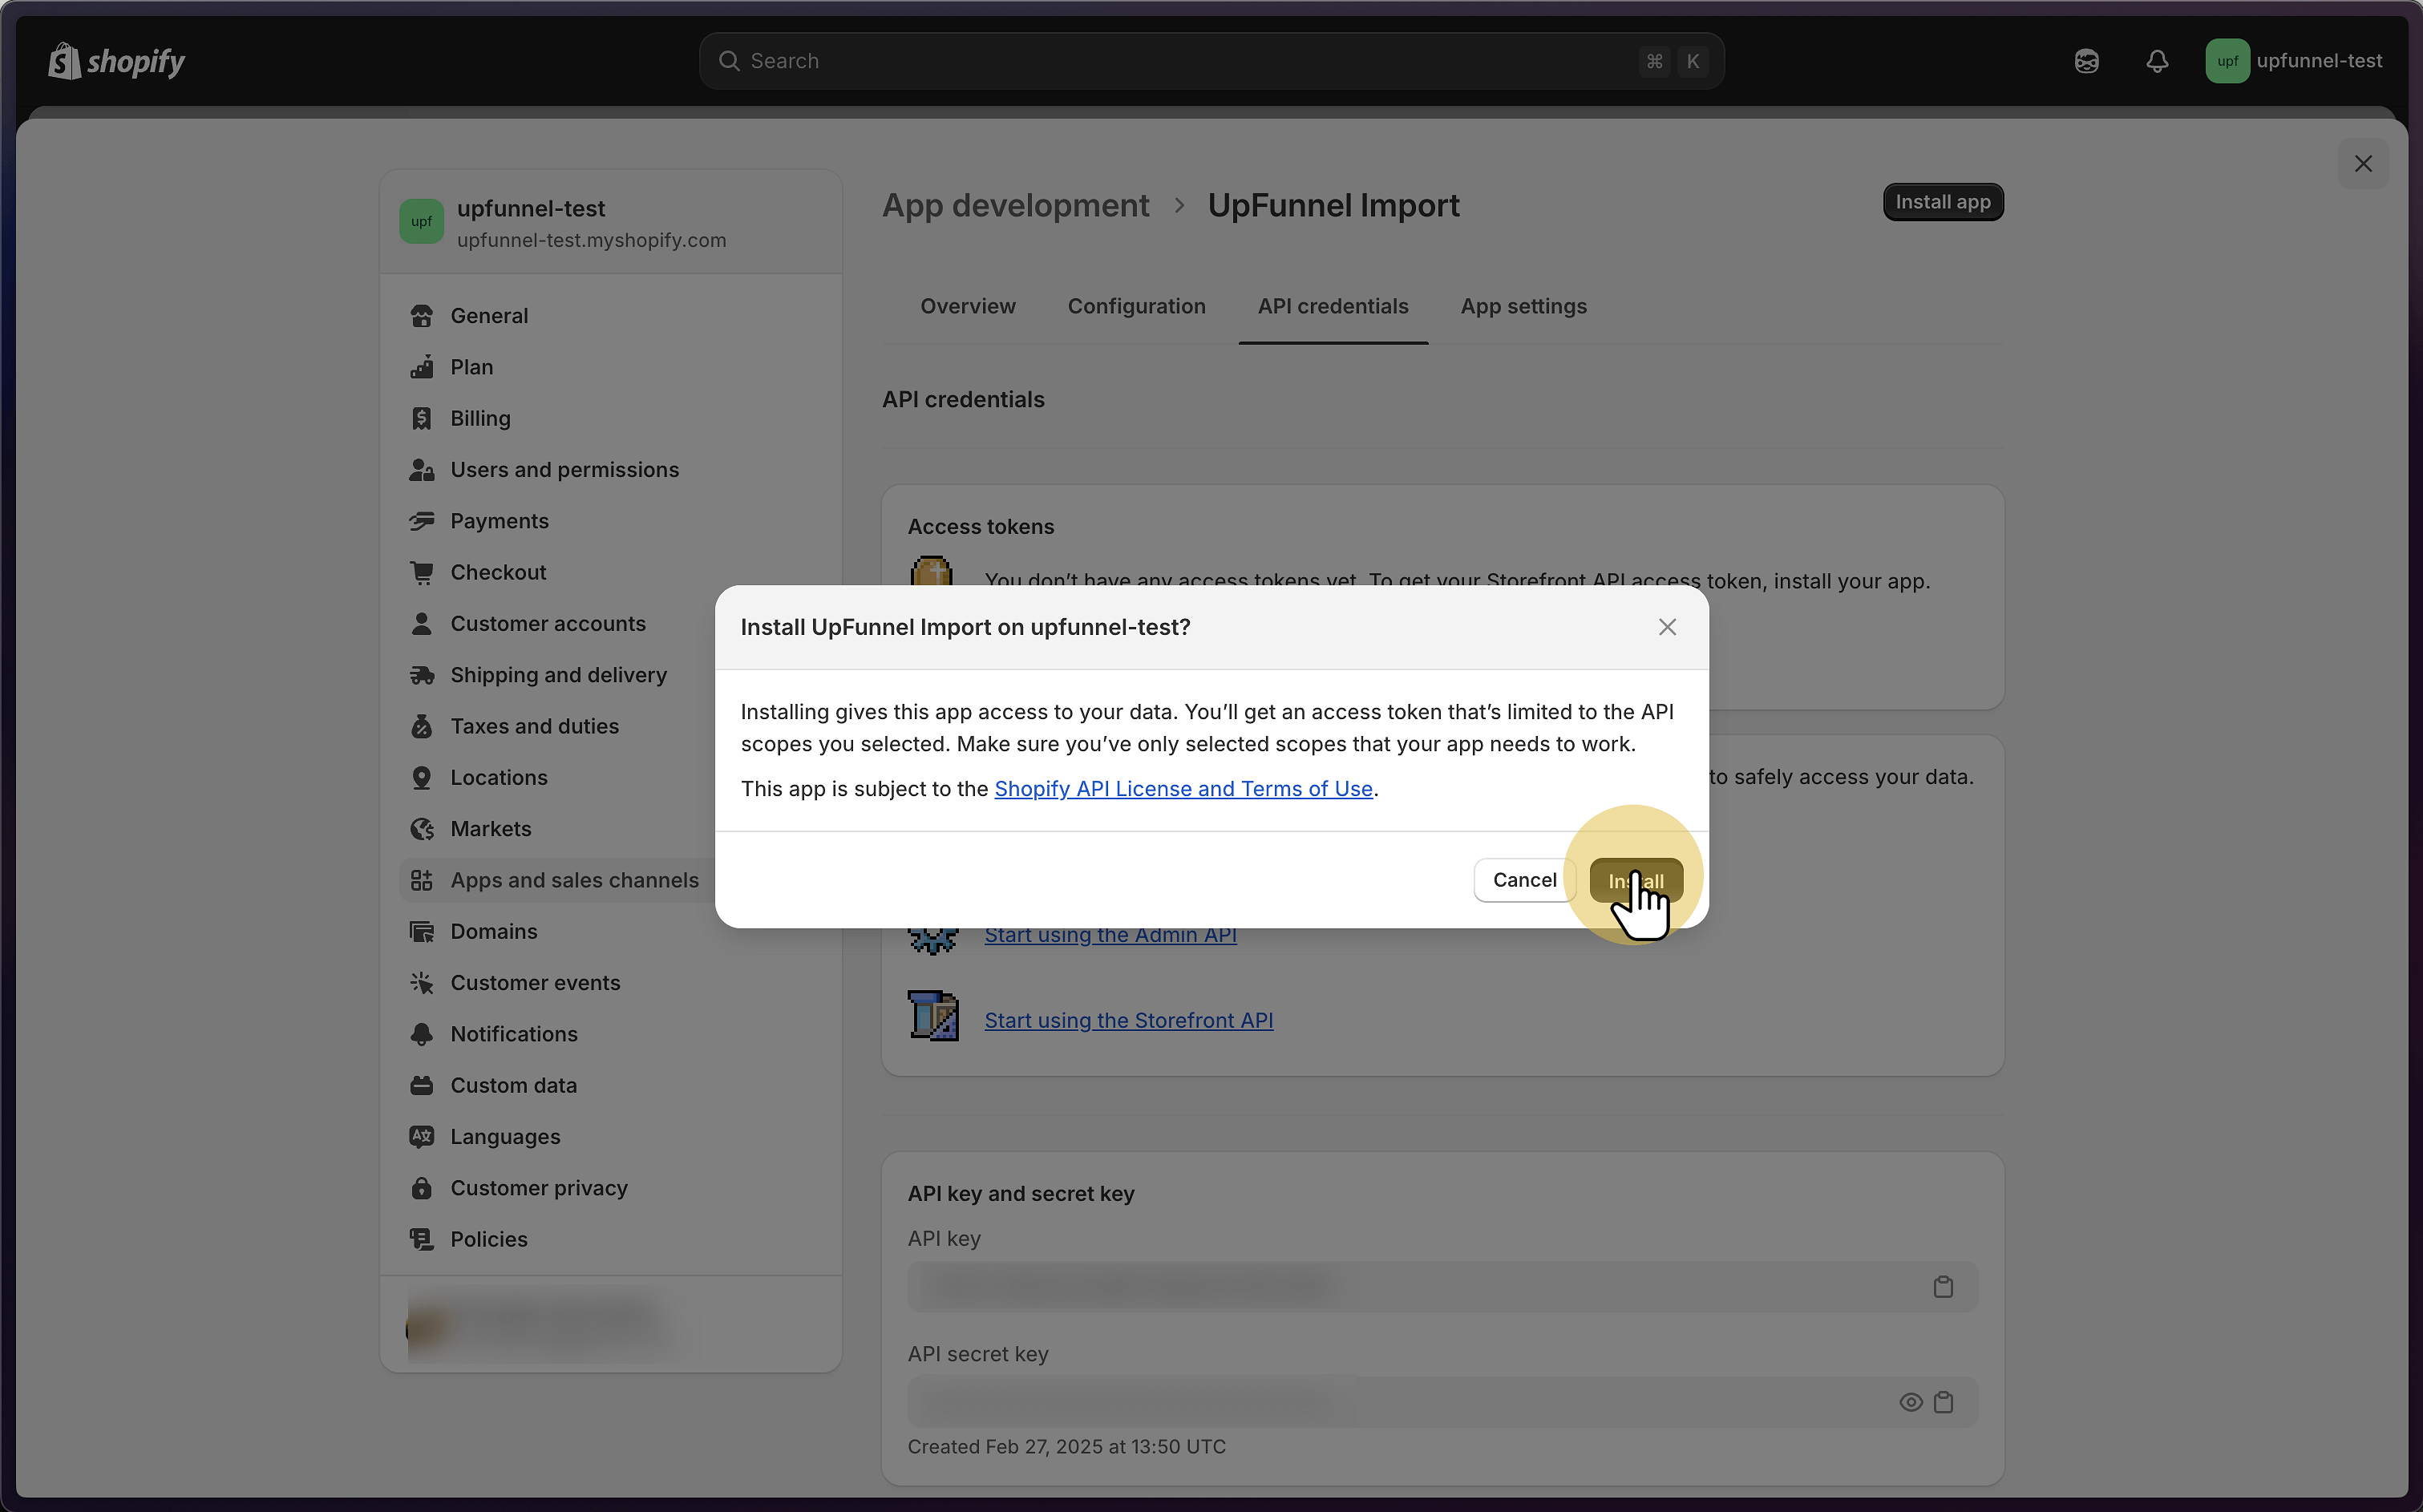Click the notifications bell icon
This screenshot has height=1512, width=2423.
[2156, 61]
